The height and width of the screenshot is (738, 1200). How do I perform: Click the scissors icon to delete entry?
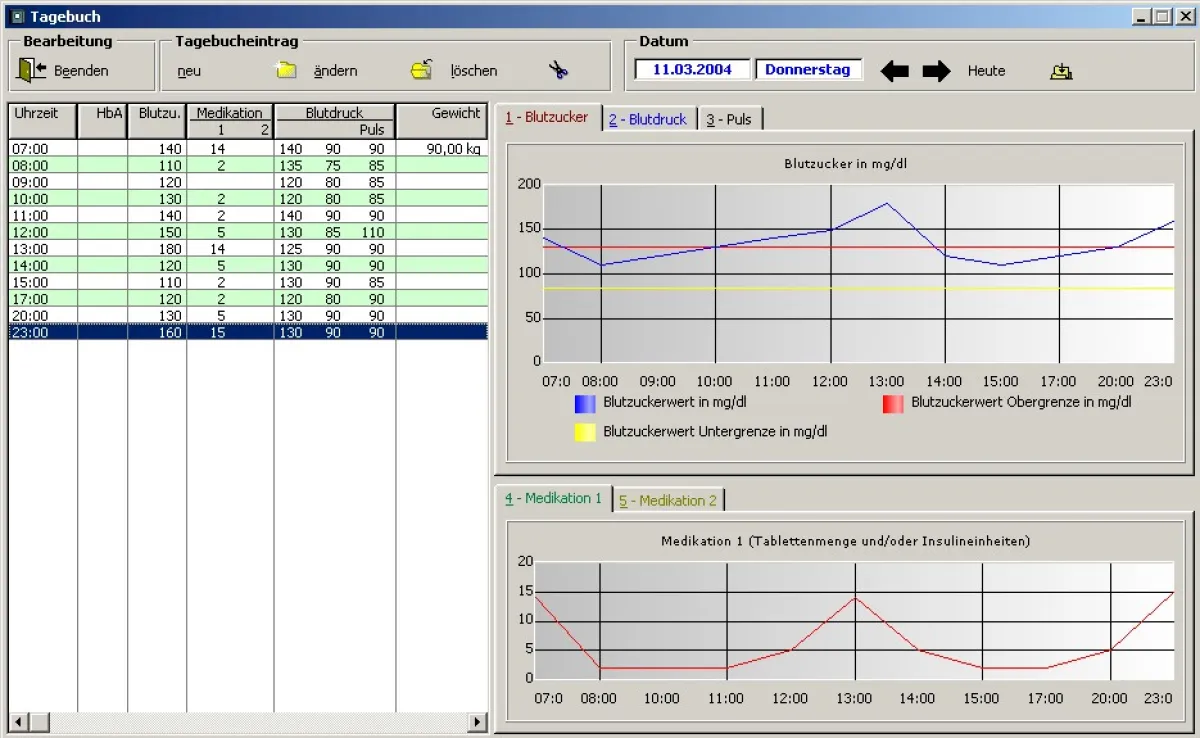click(558, 70)
